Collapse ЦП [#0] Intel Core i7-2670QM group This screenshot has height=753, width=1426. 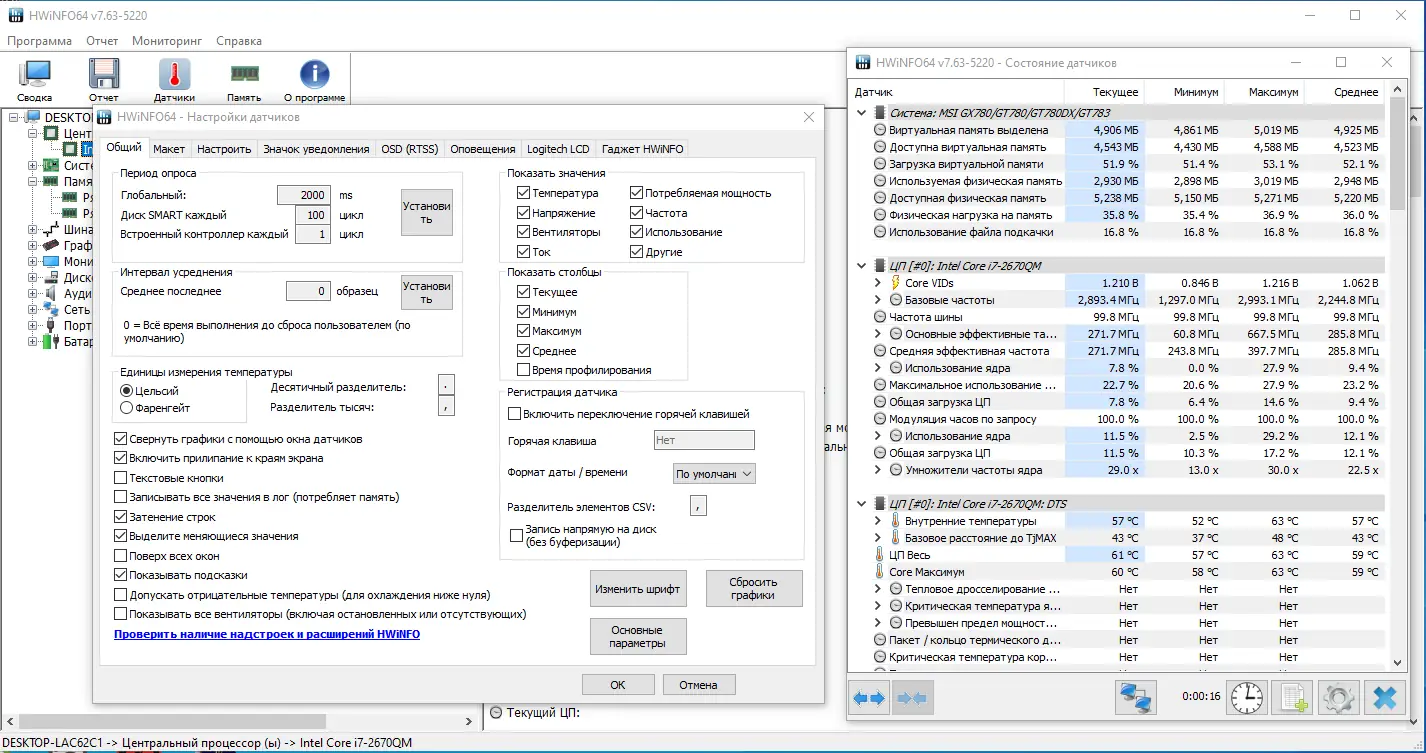(862, 266)
